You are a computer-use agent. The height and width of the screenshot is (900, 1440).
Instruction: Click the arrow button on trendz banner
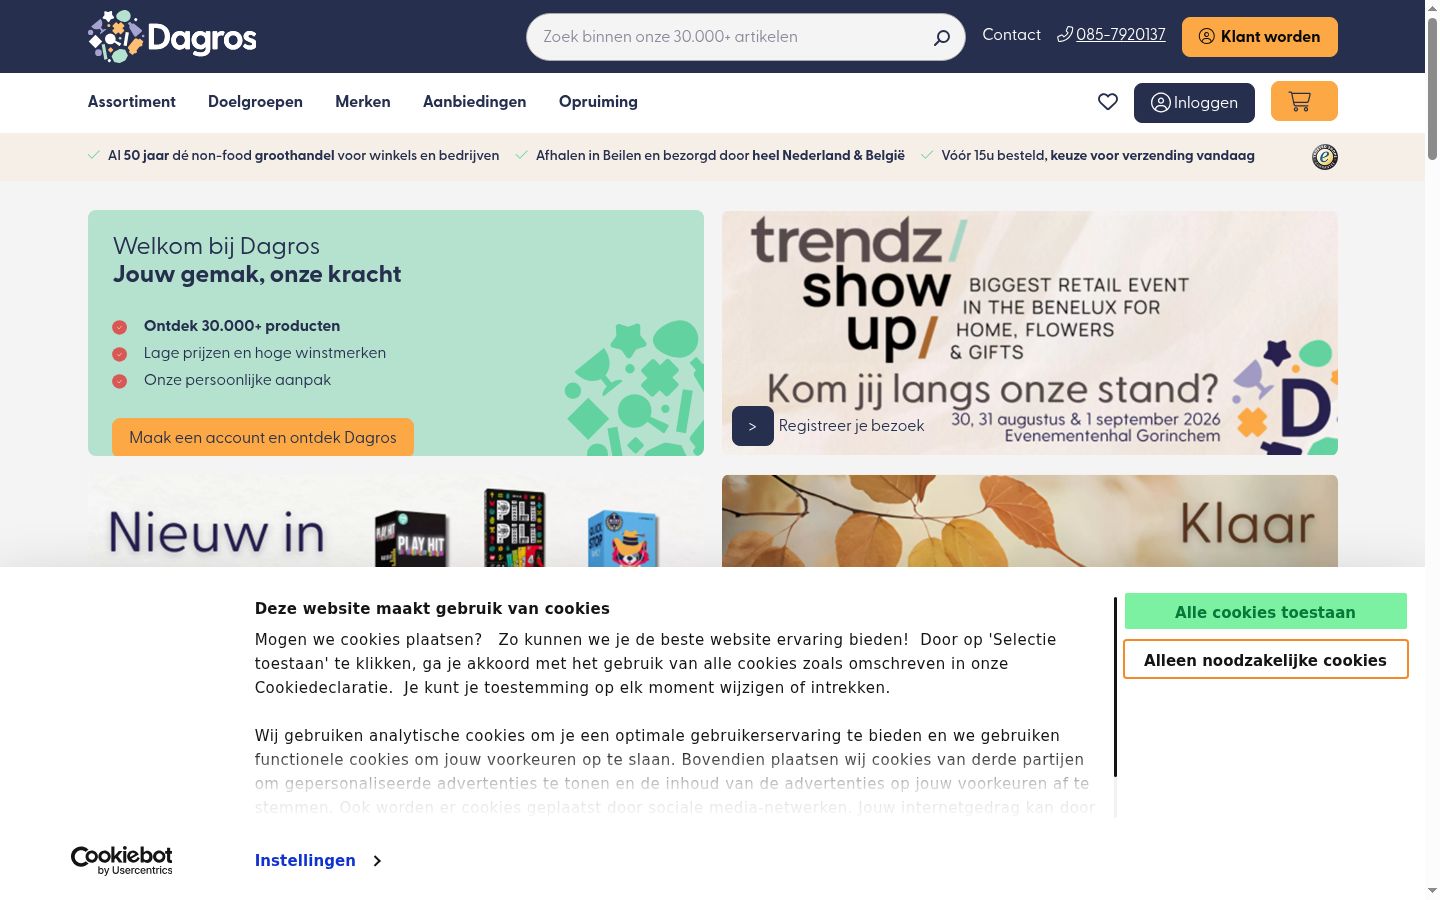[753, 426]
